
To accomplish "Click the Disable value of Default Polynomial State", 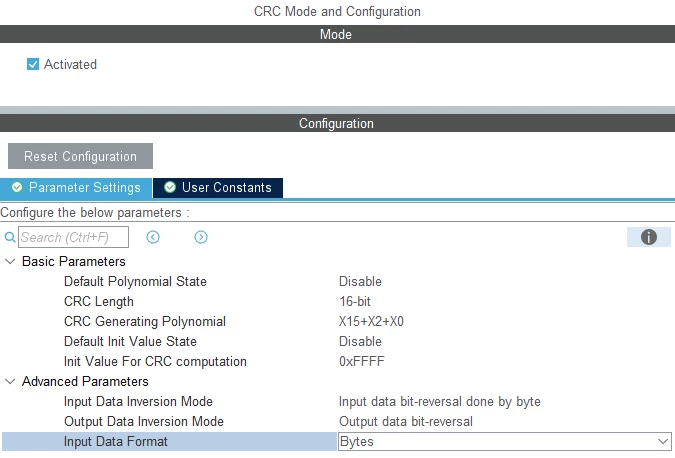I will (360, 282).
